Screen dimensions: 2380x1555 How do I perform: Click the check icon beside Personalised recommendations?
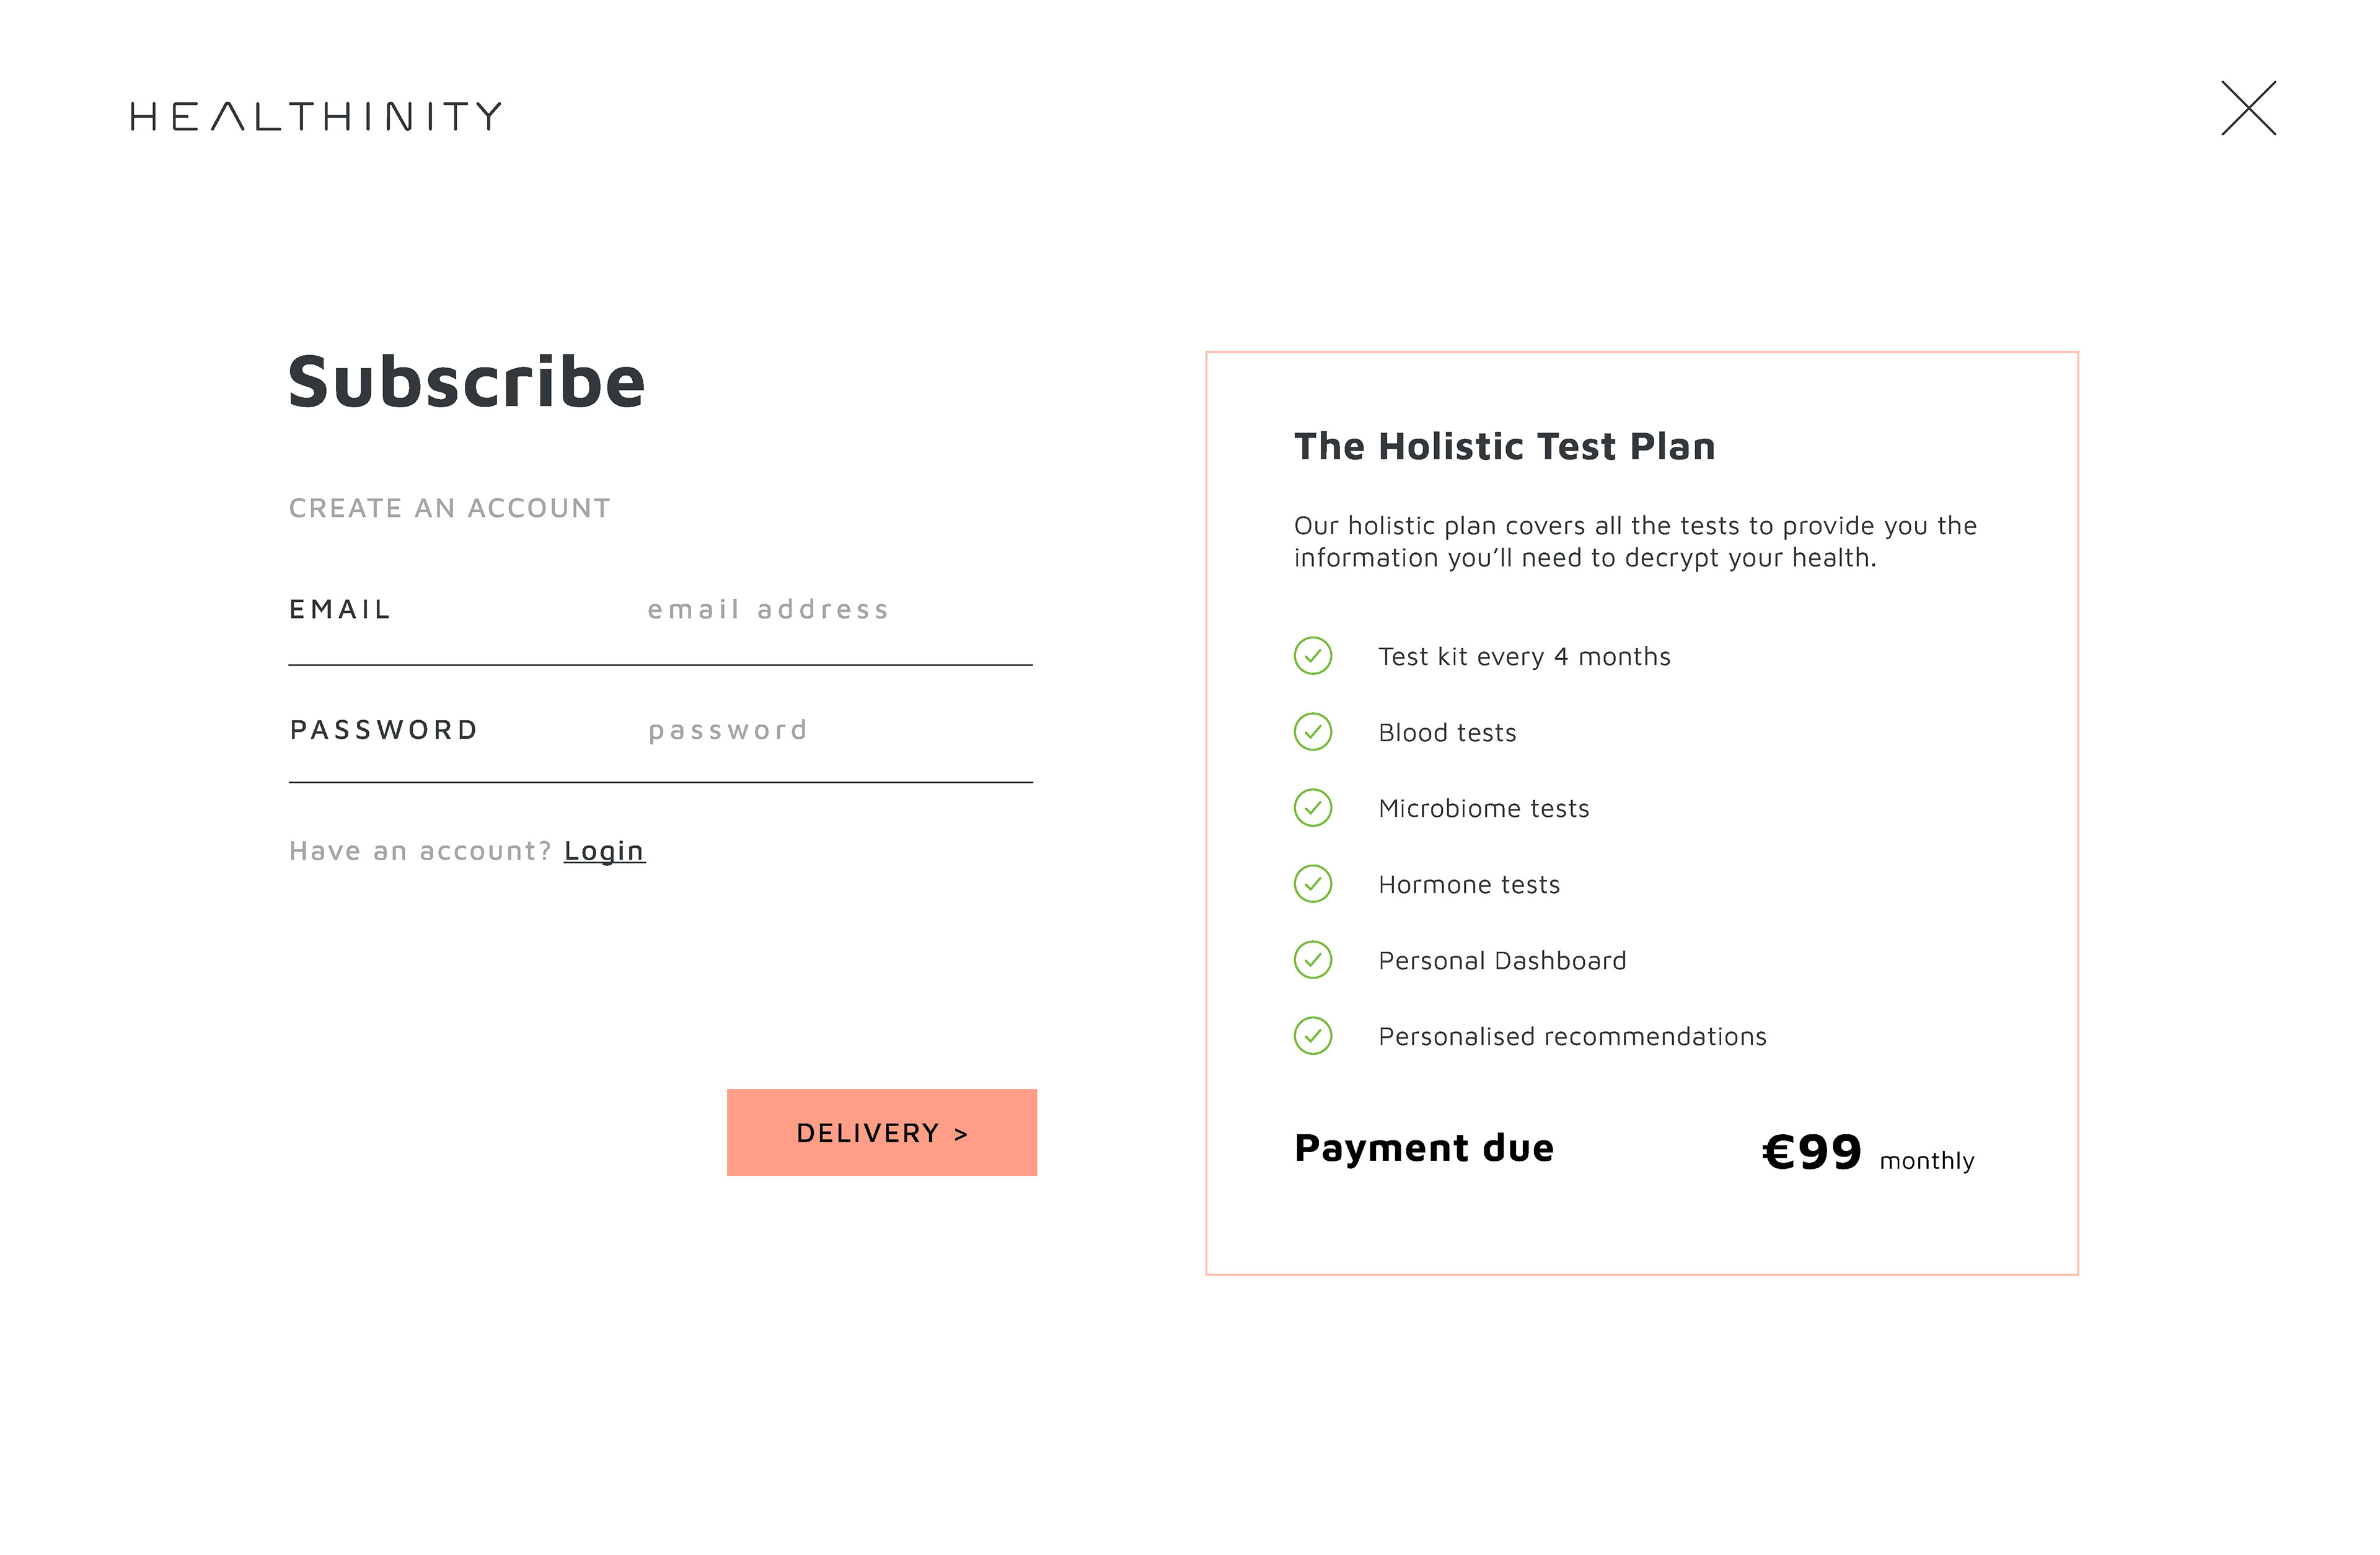[x=1313, y=1036]
